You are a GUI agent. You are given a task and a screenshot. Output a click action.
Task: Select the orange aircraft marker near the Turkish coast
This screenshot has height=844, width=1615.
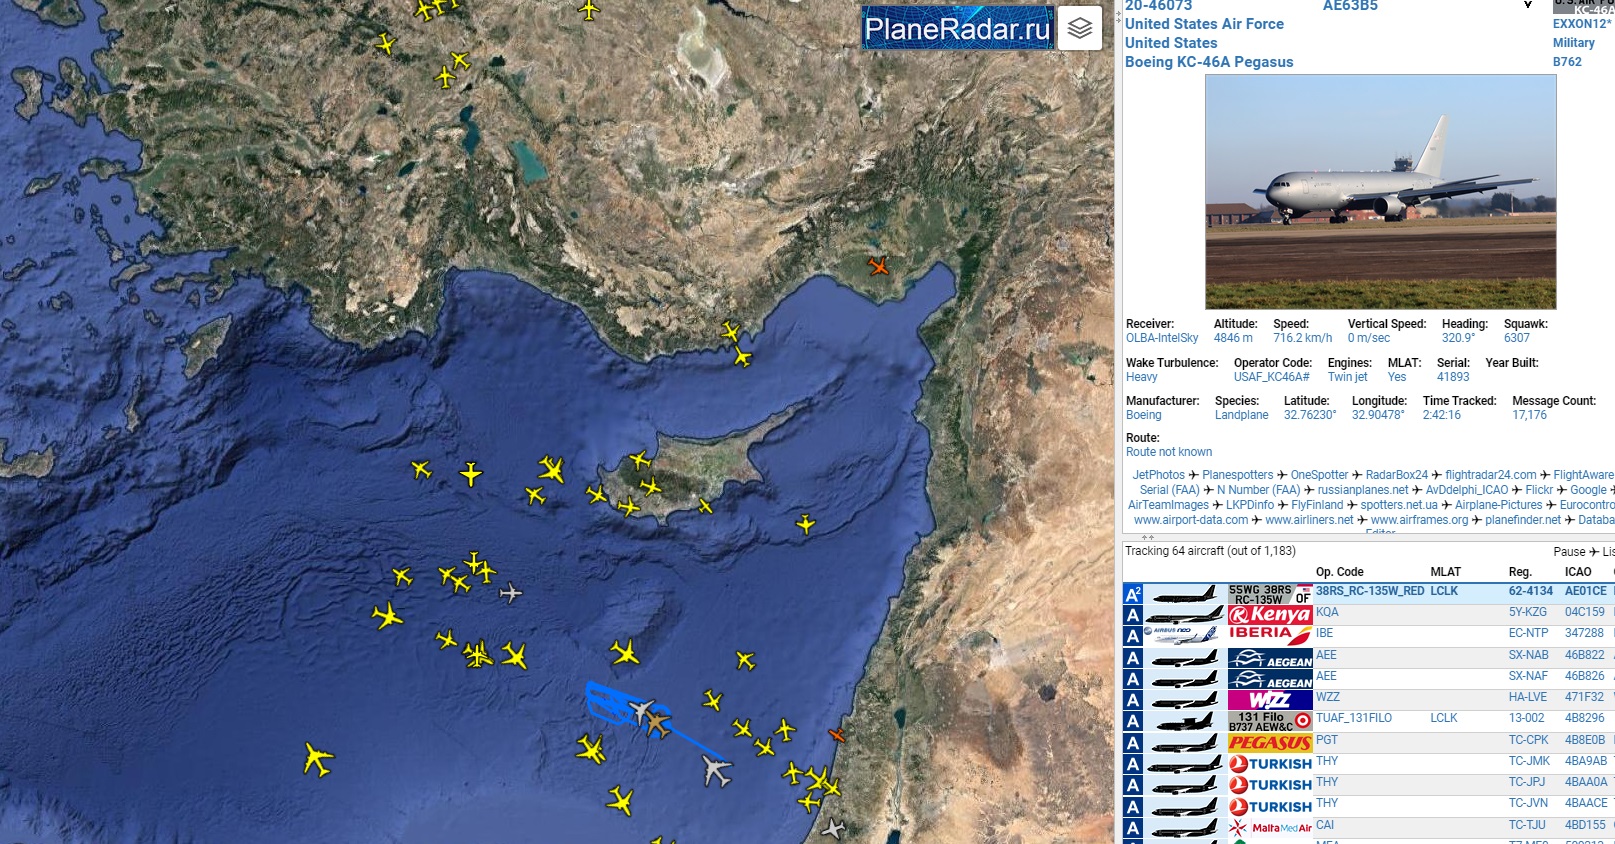click(878, 266)
